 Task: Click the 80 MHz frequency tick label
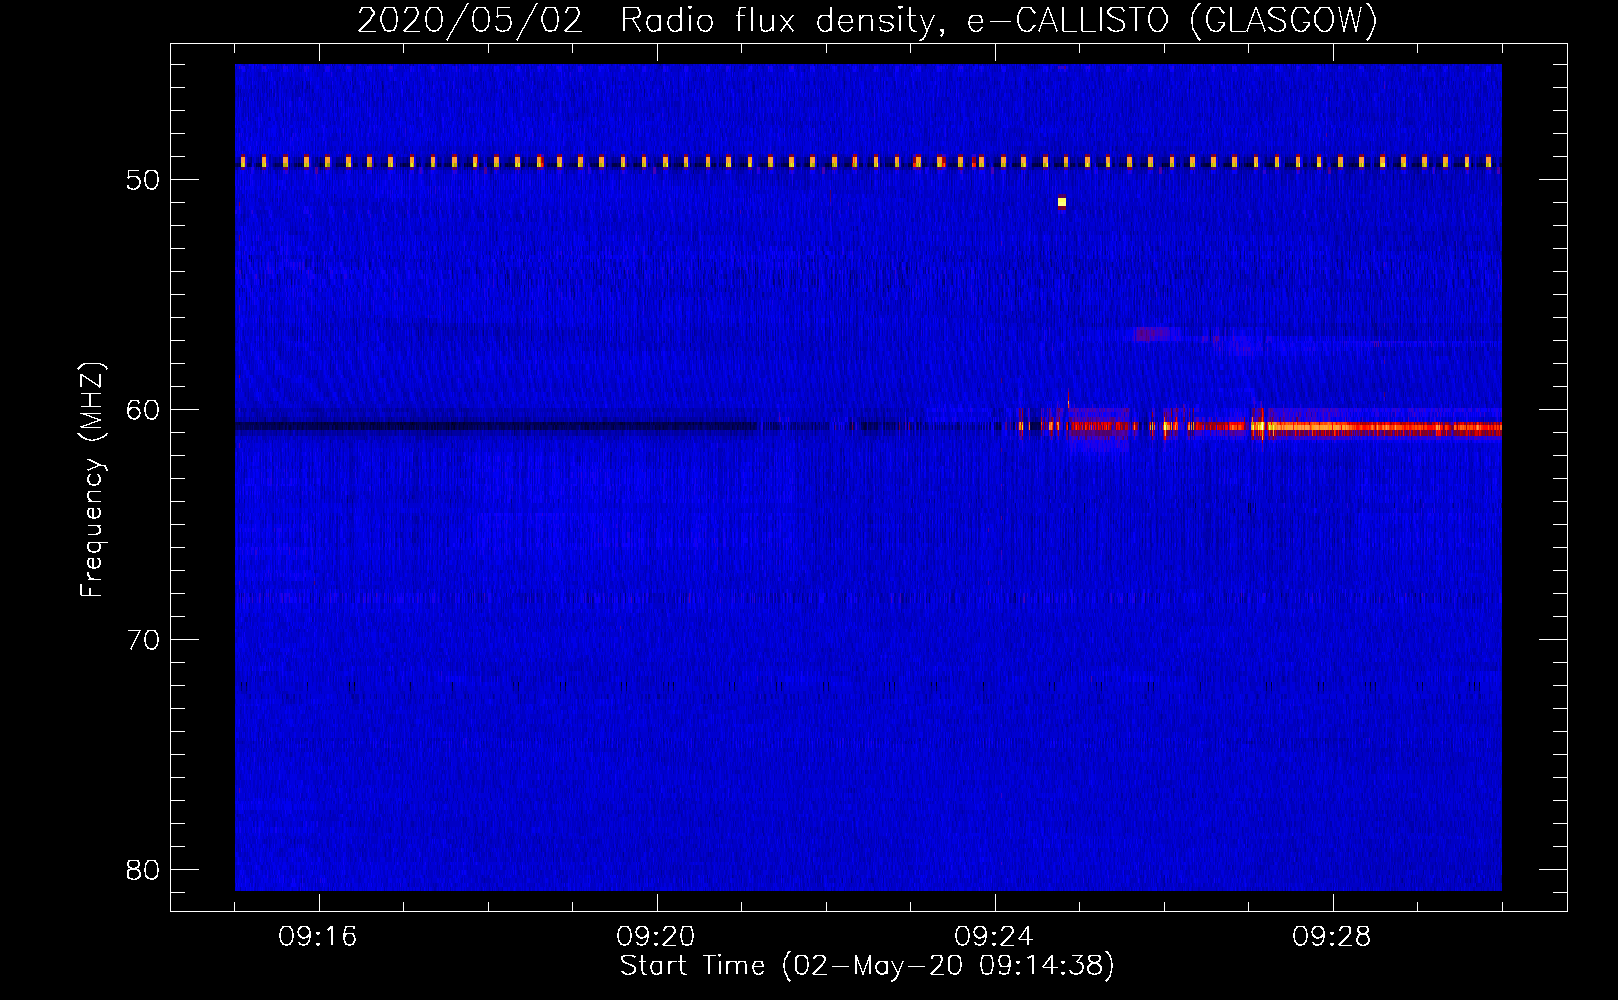pos(143,870)
